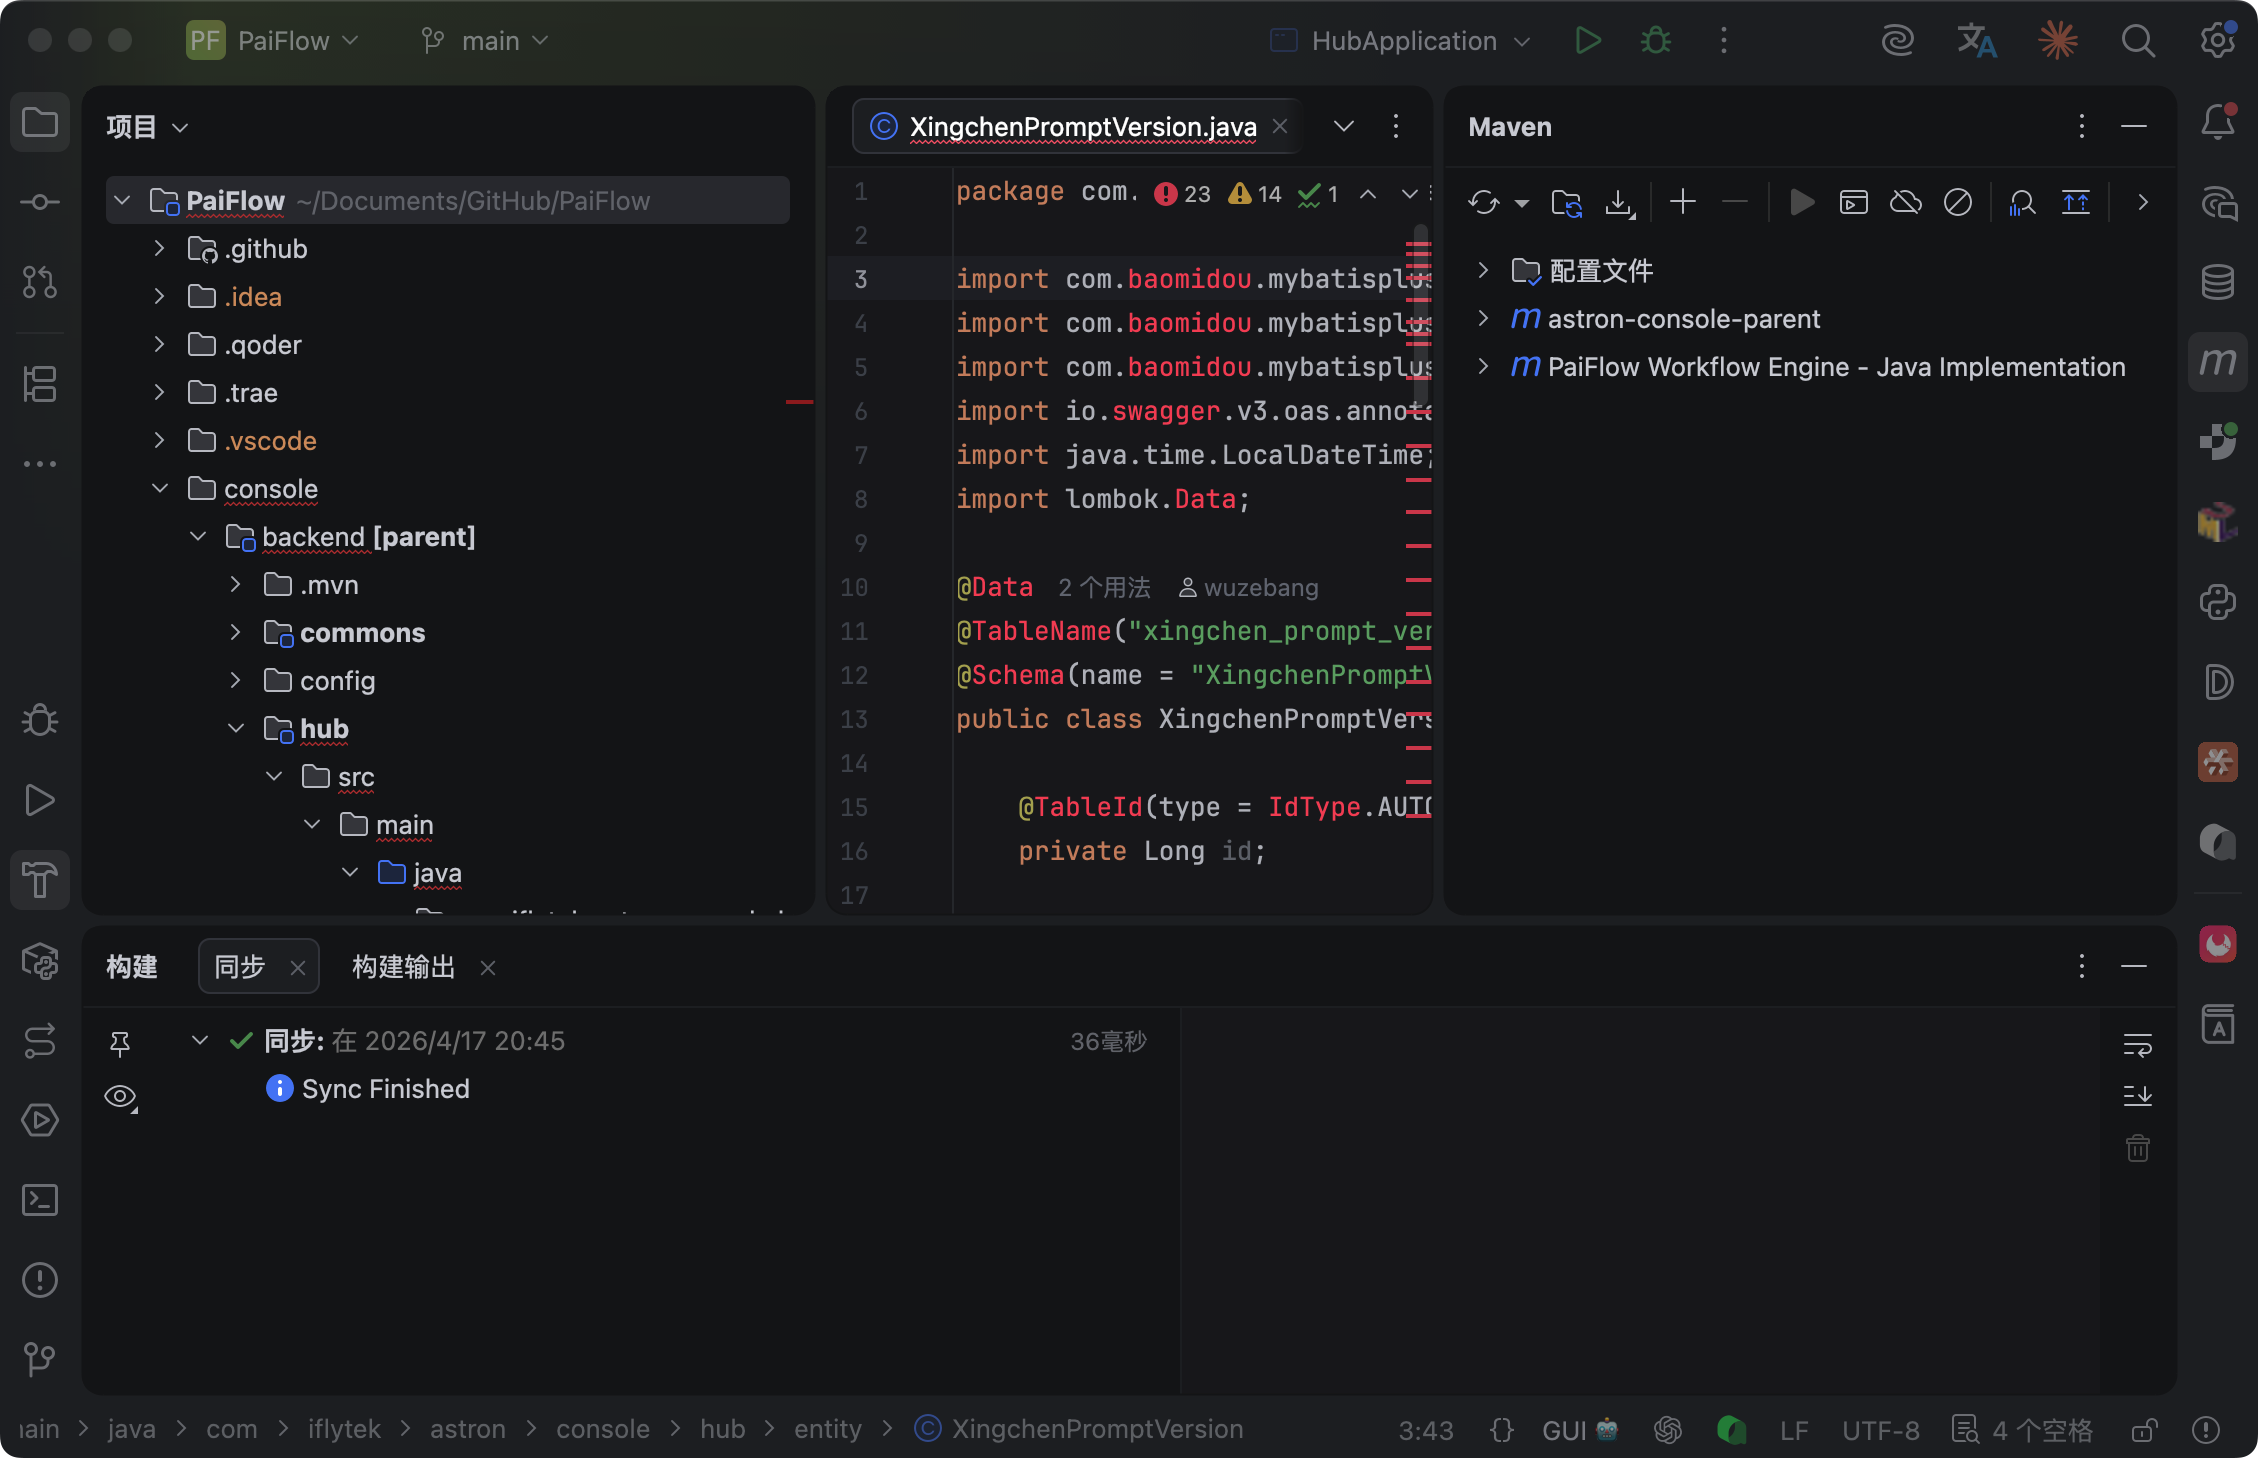Collapse the hub module folder
Viewport: 2258px width, 1458px height.
[236, 729]
